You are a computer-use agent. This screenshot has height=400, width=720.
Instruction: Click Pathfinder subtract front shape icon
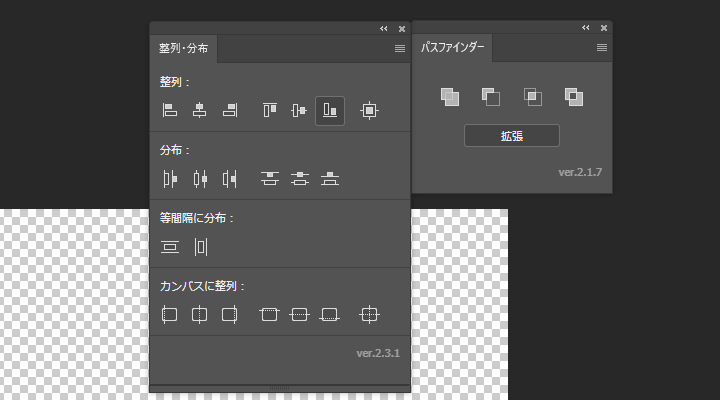pyautogui.click(x=491, y=96)
